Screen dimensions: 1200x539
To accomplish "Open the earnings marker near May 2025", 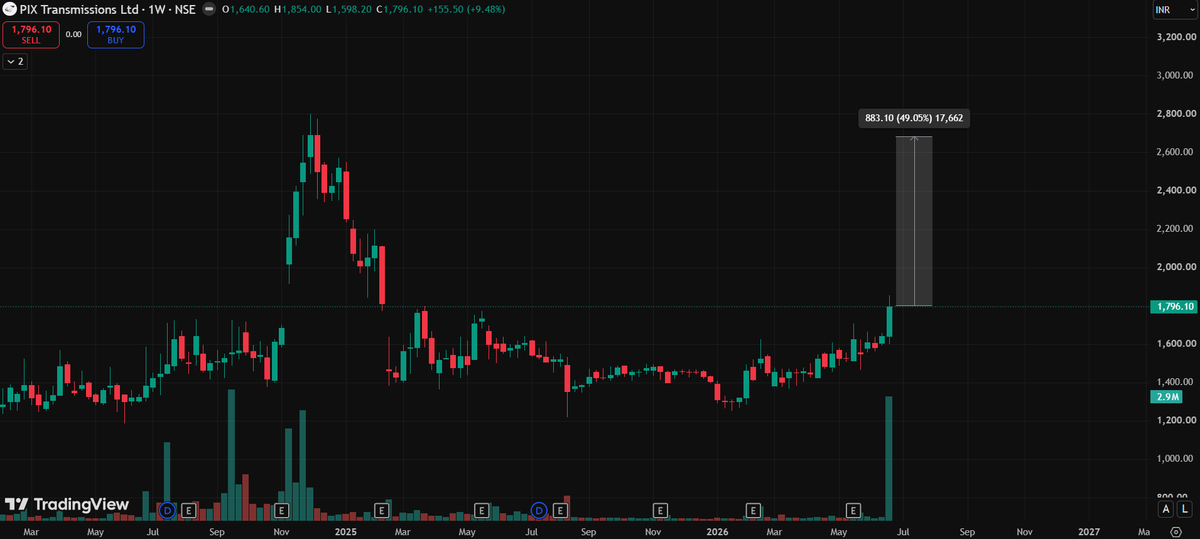I will (x=481, y=510).
